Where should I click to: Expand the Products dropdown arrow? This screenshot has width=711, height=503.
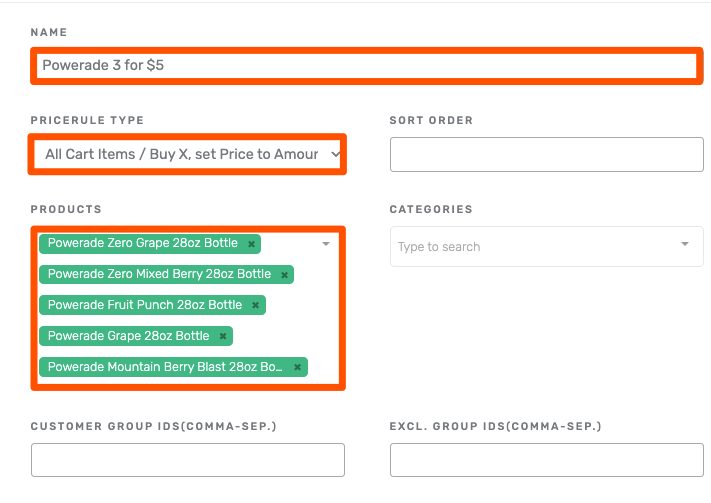[x=326, y=243]
